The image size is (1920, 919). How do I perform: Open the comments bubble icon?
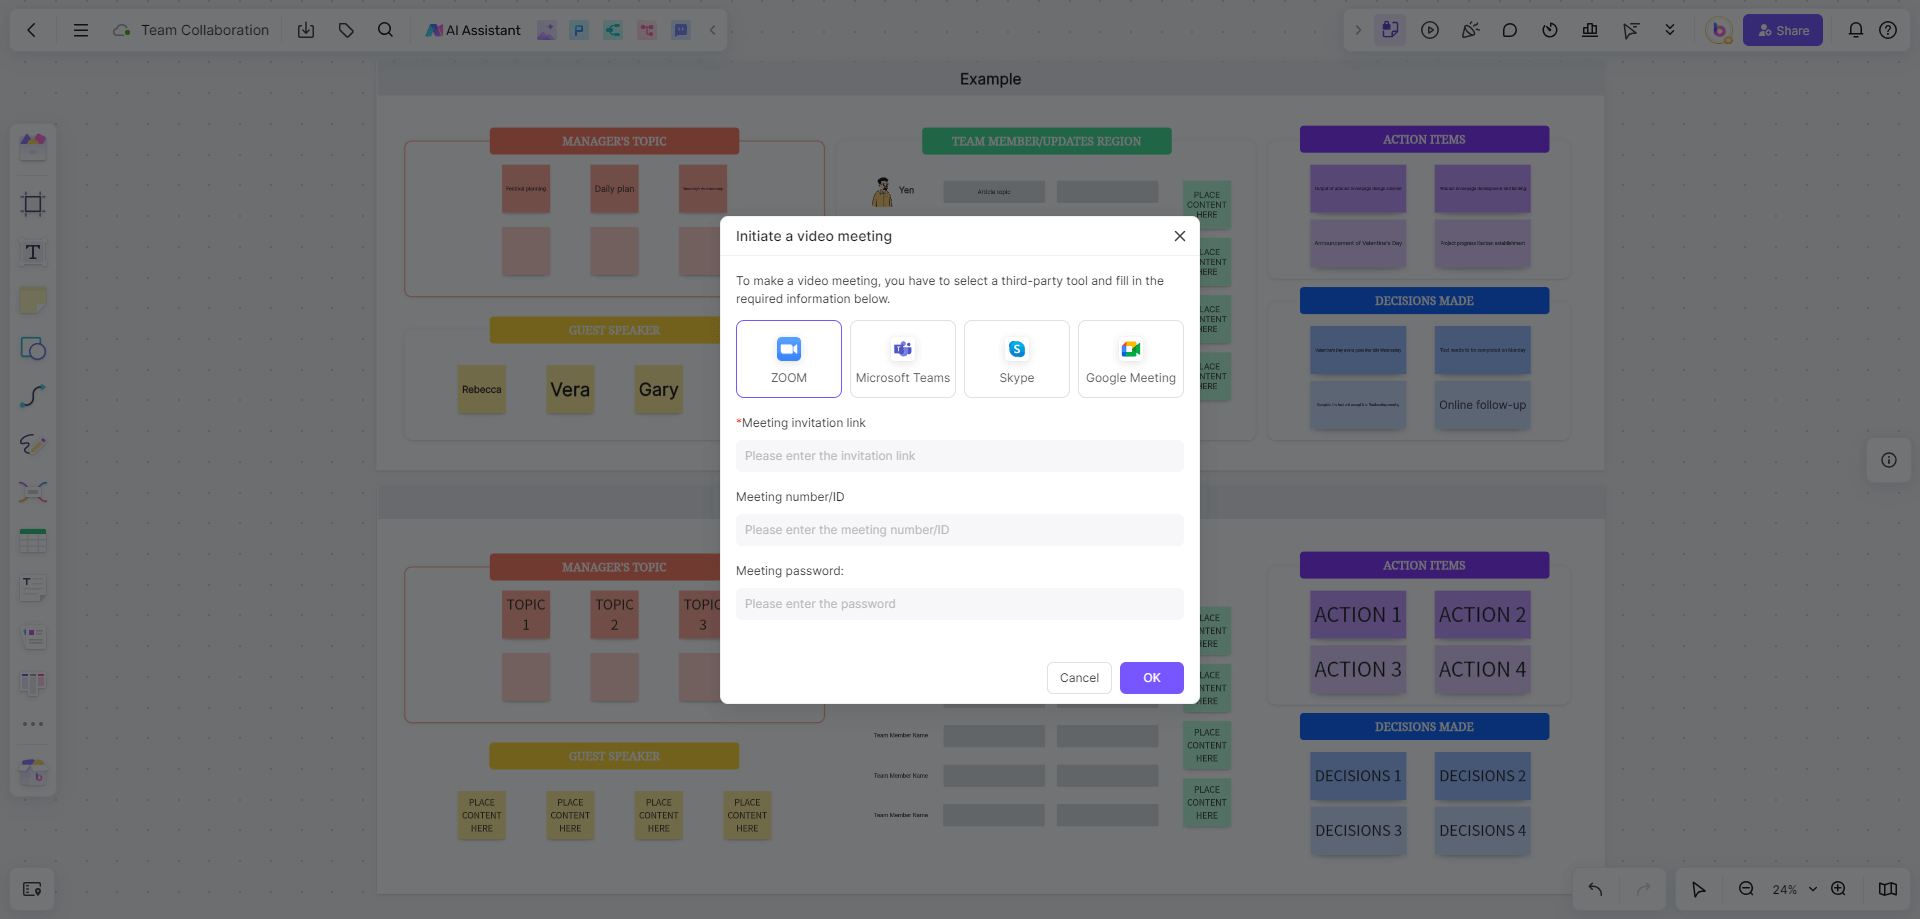click(1510, 30)
